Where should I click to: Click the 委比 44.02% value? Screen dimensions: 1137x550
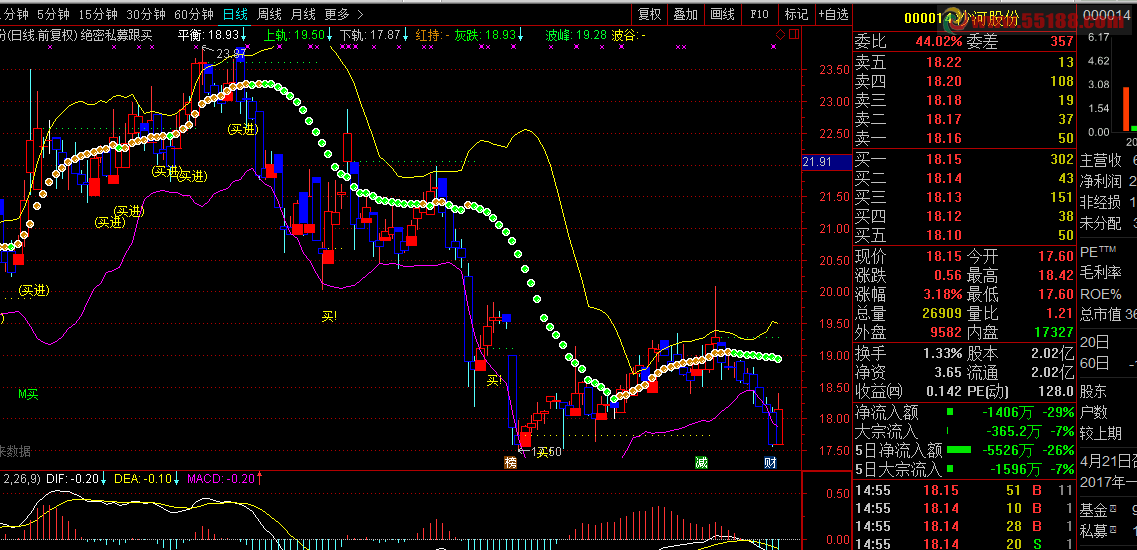[x=939, y=43]
